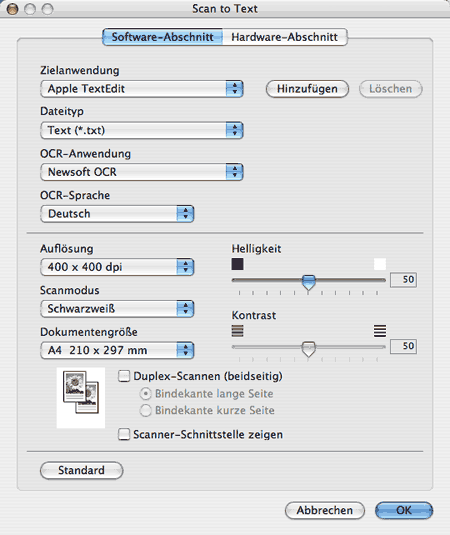Select Bindekante kurze Seite radio button
Screen dimensions: 450x535
pos(145,410)
